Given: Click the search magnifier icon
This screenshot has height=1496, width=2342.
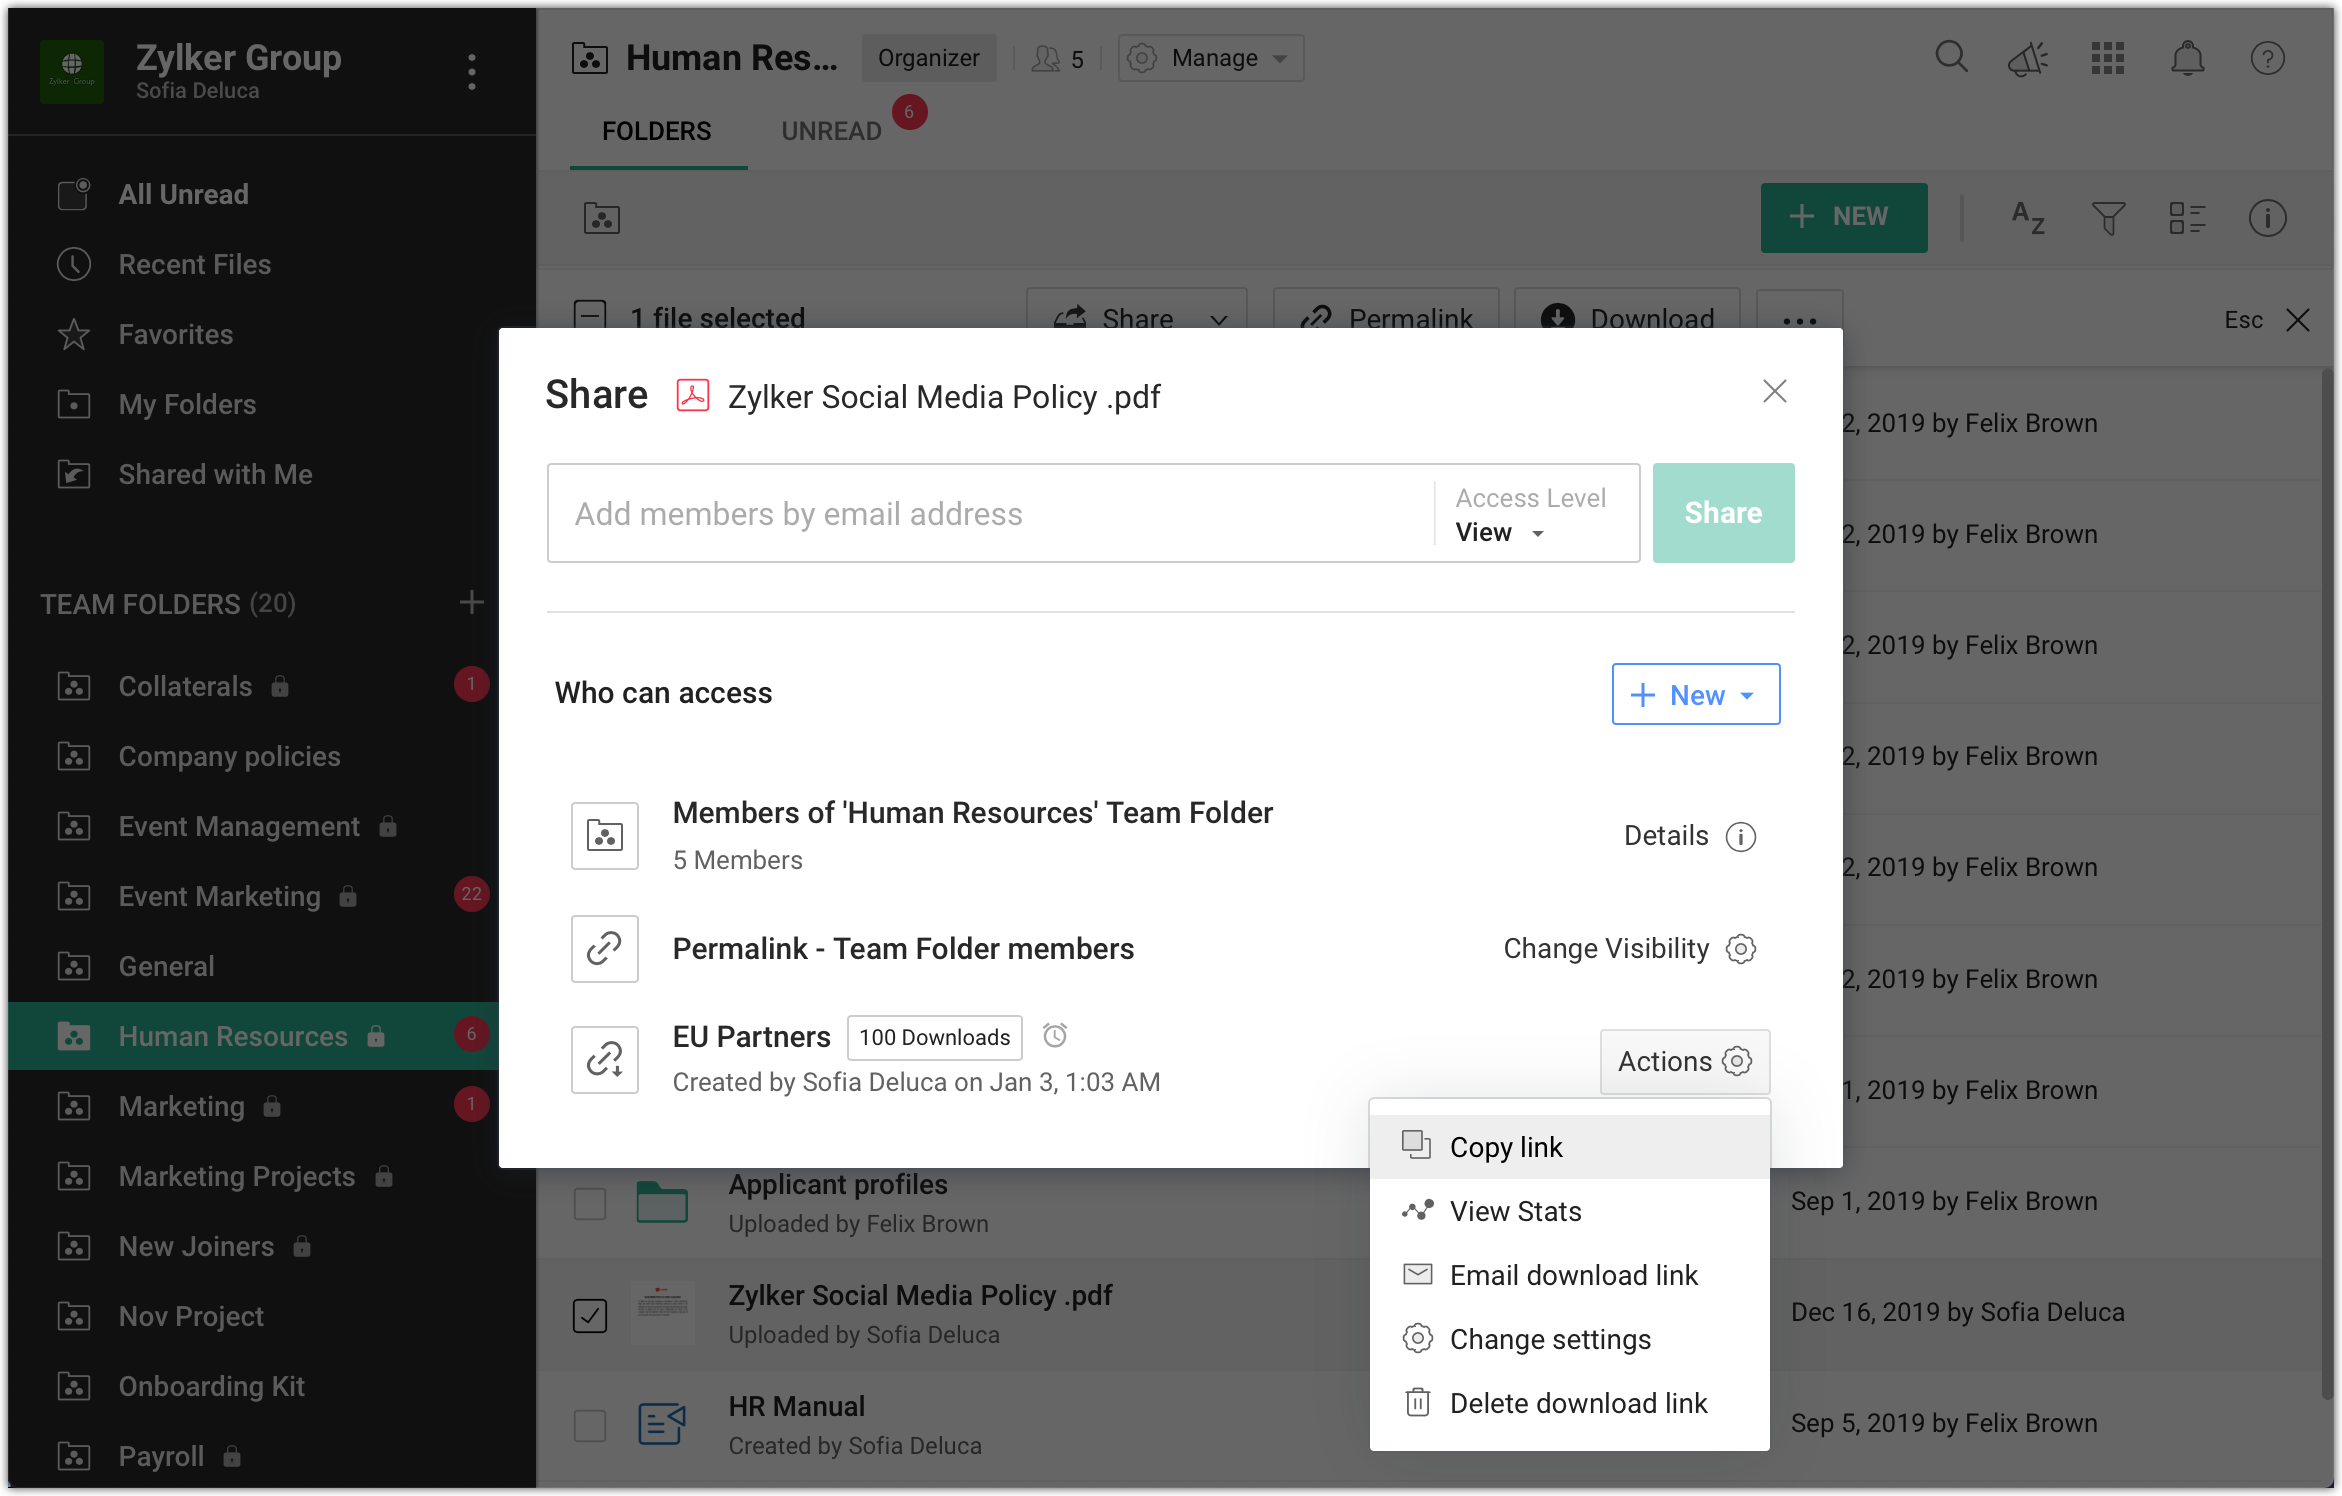Looking at the screenshot, I should [x=1950, y=58].
